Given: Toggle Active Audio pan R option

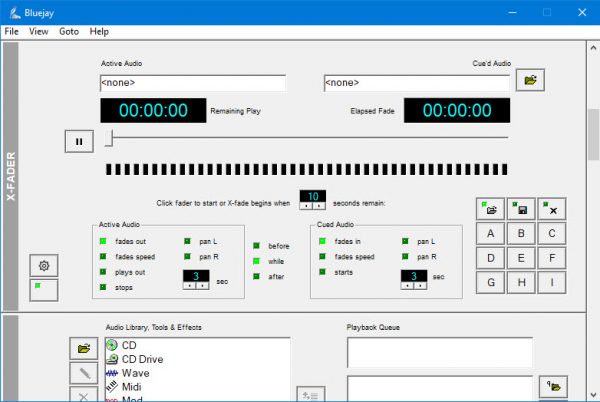Looking at the screenshot, I should 187,256.
